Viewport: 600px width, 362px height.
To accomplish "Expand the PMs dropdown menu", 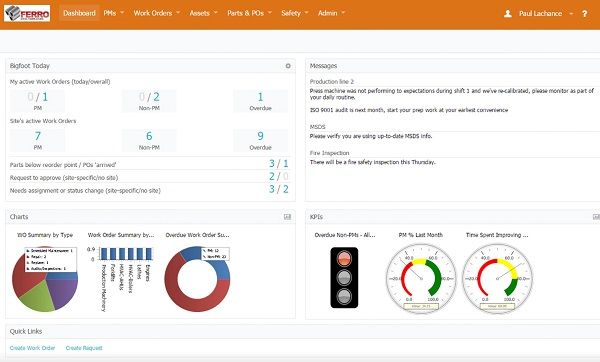I will pos(114,13).
